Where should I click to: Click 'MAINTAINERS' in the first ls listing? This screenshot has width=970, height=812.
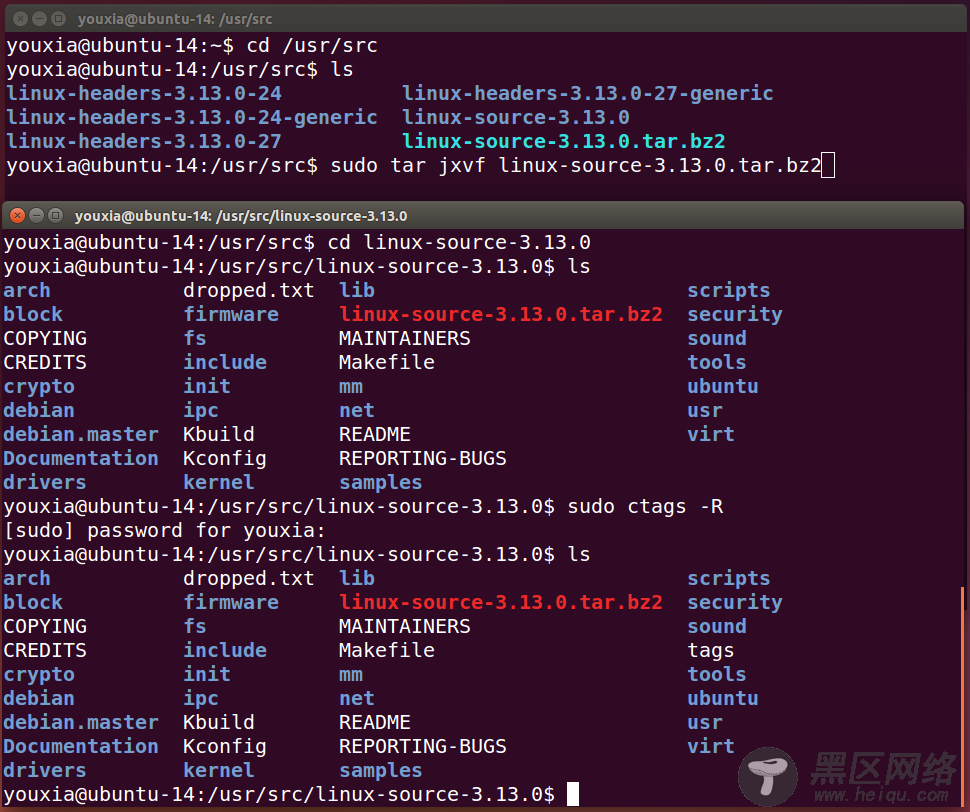[x=405, y=338]
